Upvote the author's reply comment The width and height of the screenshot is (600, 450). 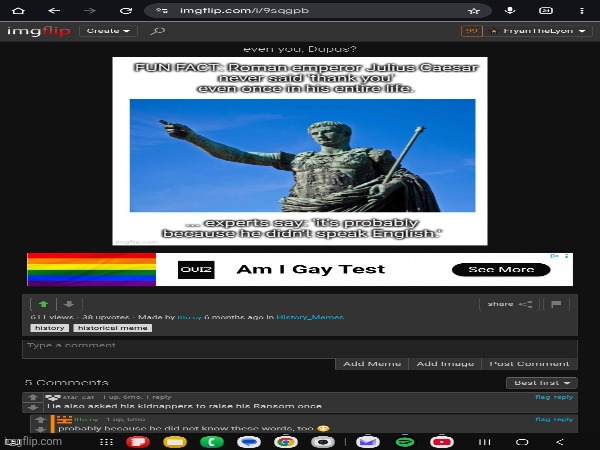[41, 419]
